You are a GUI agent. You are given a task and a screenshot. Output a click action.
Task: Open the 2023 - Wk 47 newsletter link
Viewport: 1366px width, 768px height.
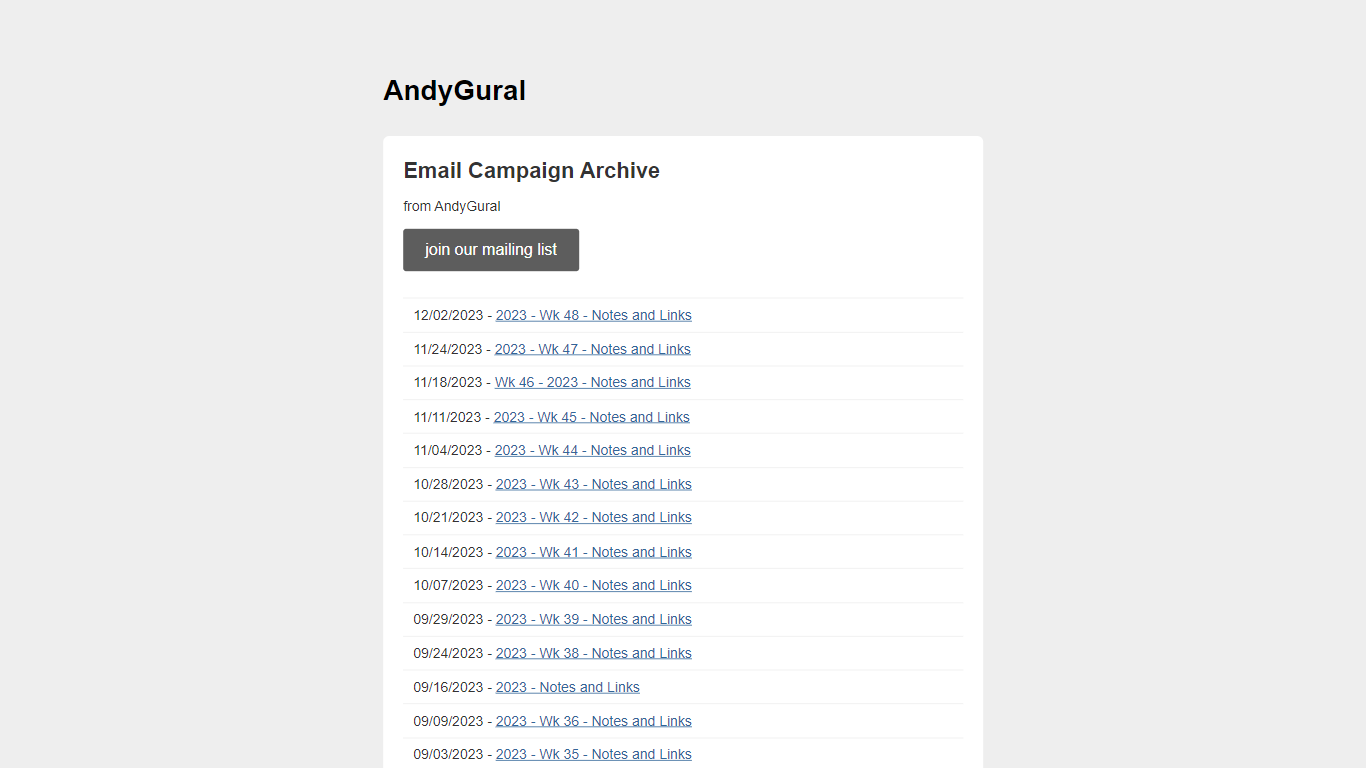click(x=592, y=349)
